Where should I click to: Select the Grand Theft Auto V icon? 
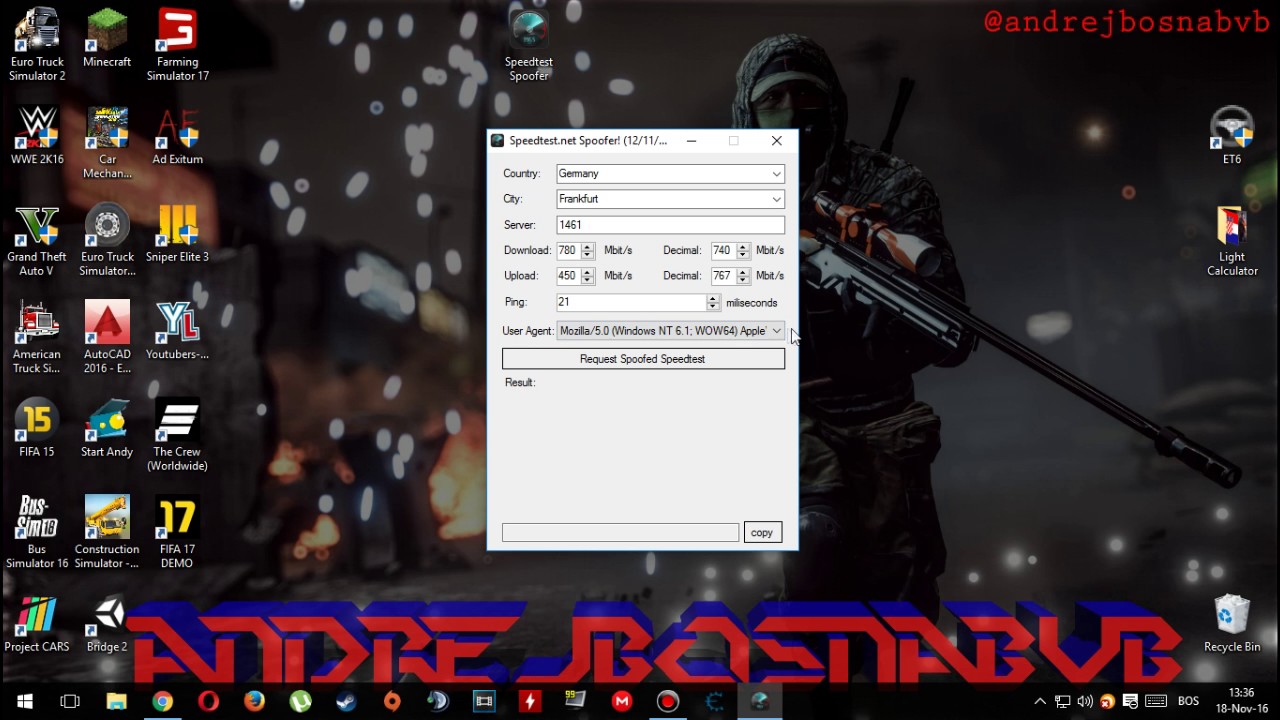tap(37, 241)
